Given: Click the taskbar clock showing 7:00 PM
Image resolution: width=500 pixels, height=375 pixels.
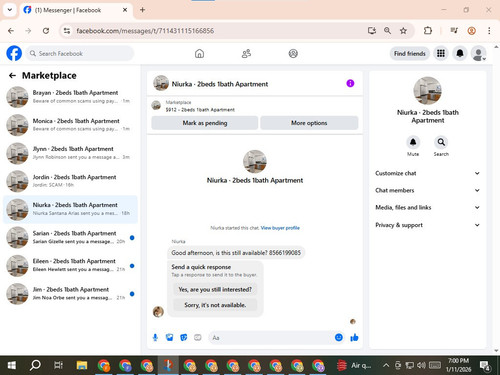Looking at the screenshot, I should click(458, 365).
